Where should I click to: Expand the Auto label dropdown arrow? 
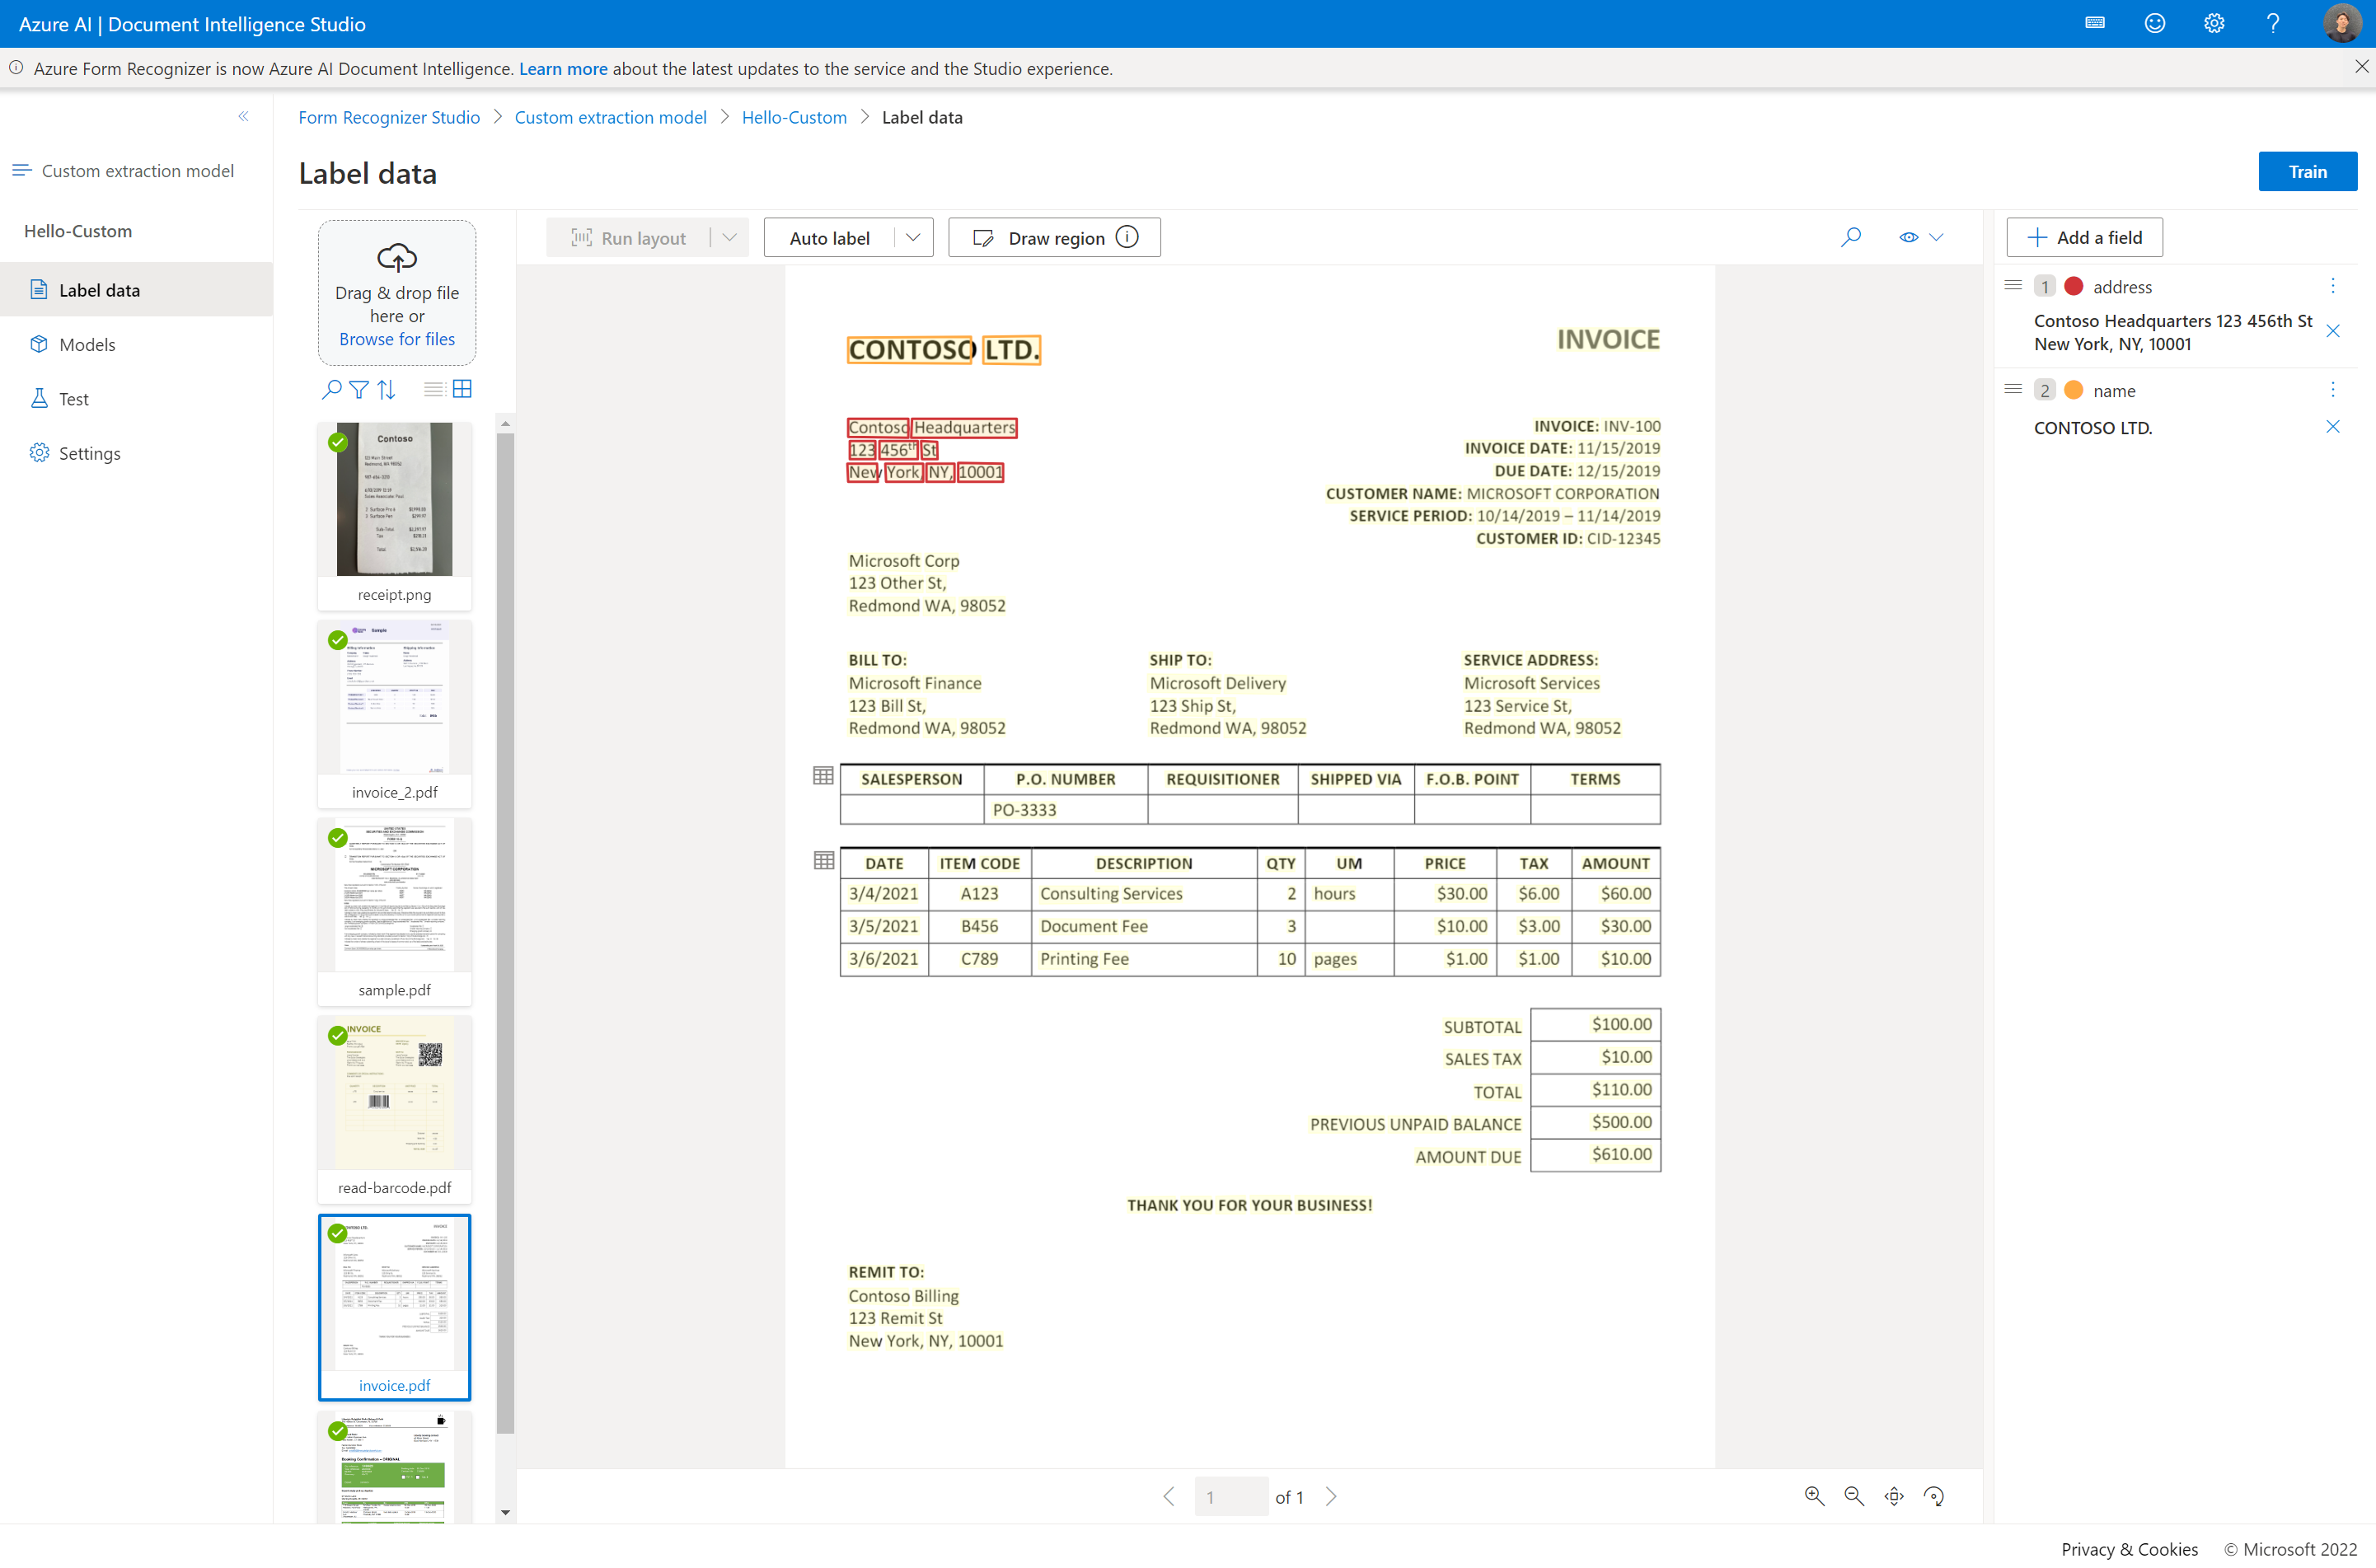coord(912,236)
